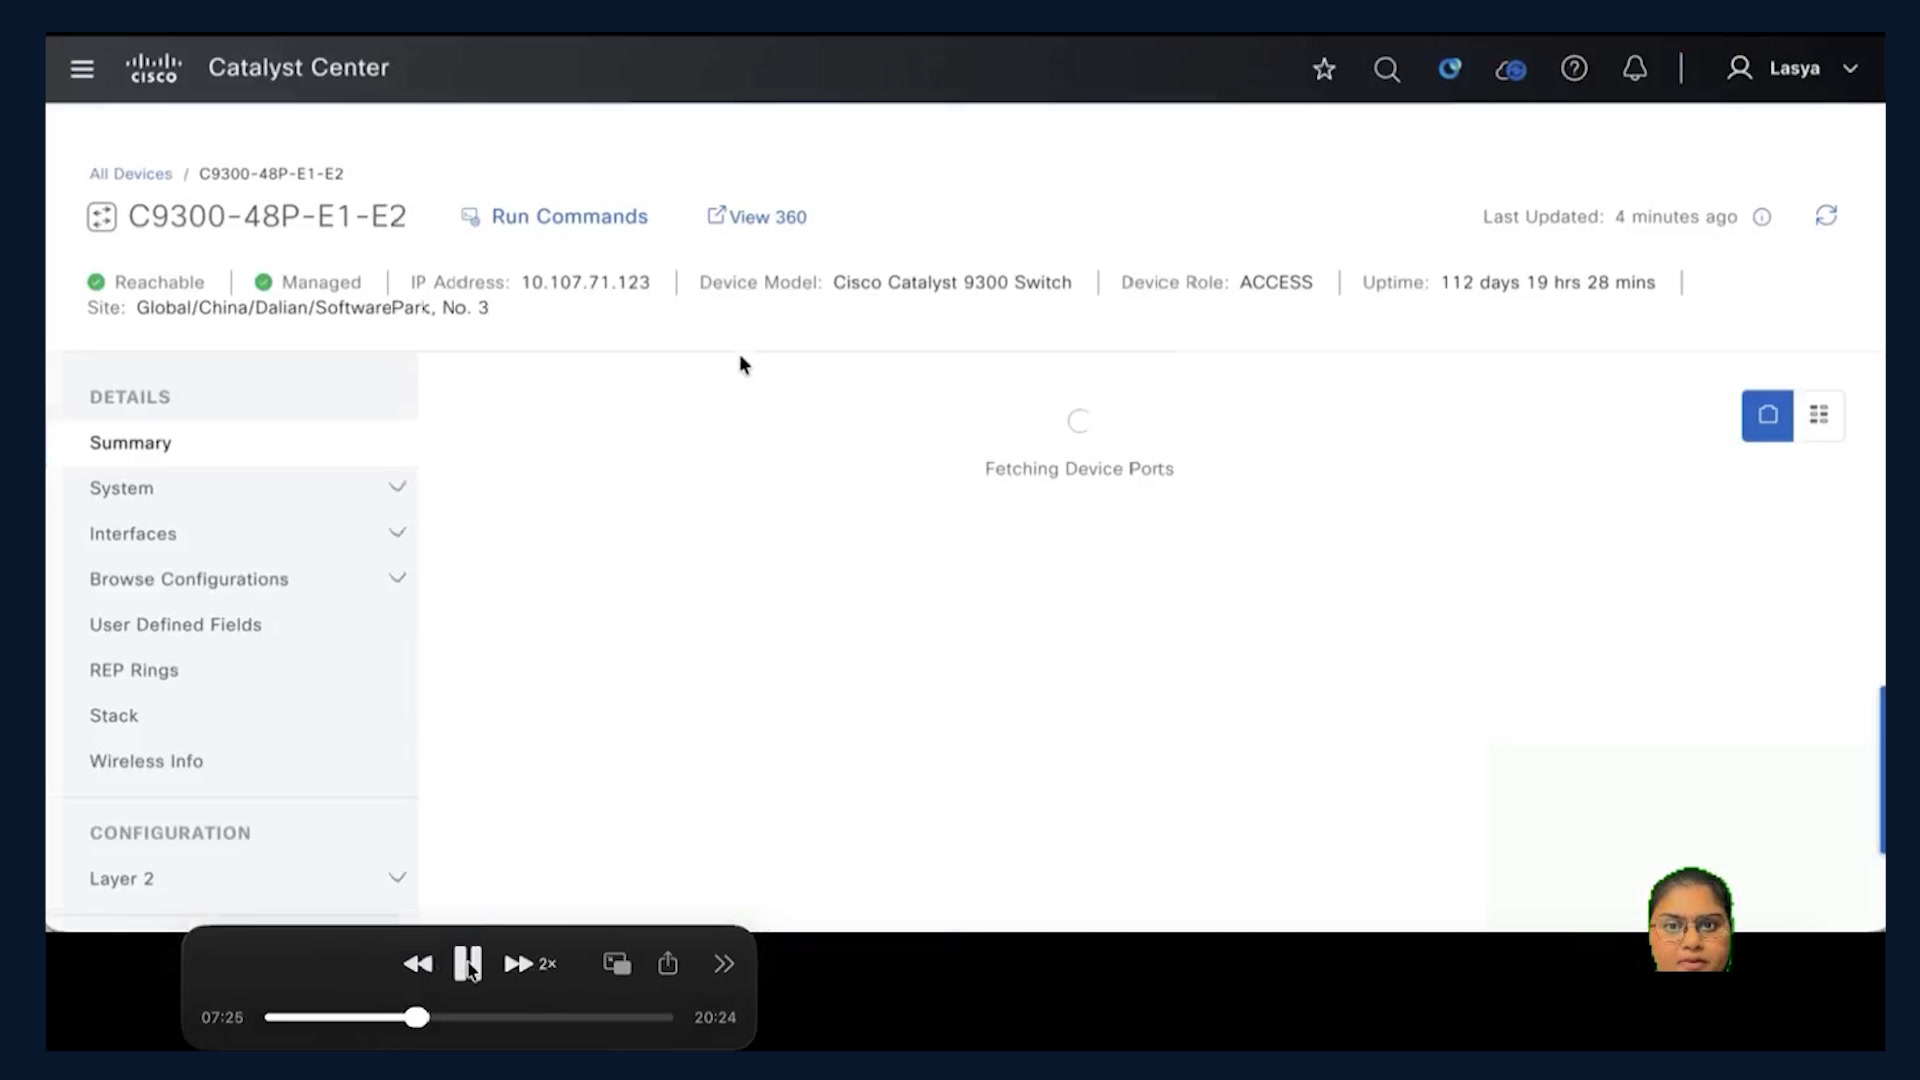The width and height of the screenshot is (1920, 1080).
Task: Click the video progress slider knob
Action: (417, 1018)
